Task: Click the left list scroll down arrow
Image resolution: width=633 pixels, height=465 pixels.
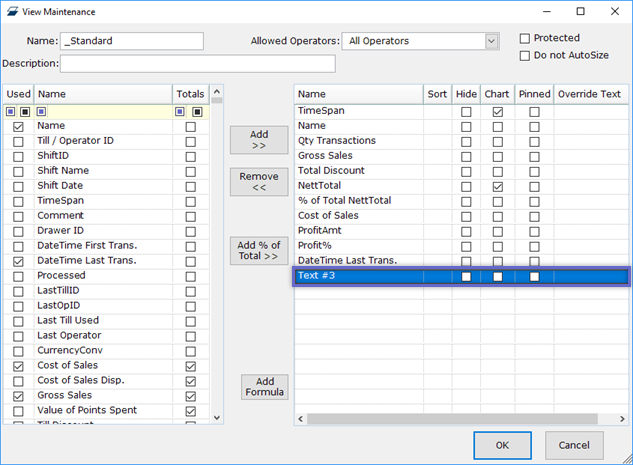Action: [x=217, y=419]
